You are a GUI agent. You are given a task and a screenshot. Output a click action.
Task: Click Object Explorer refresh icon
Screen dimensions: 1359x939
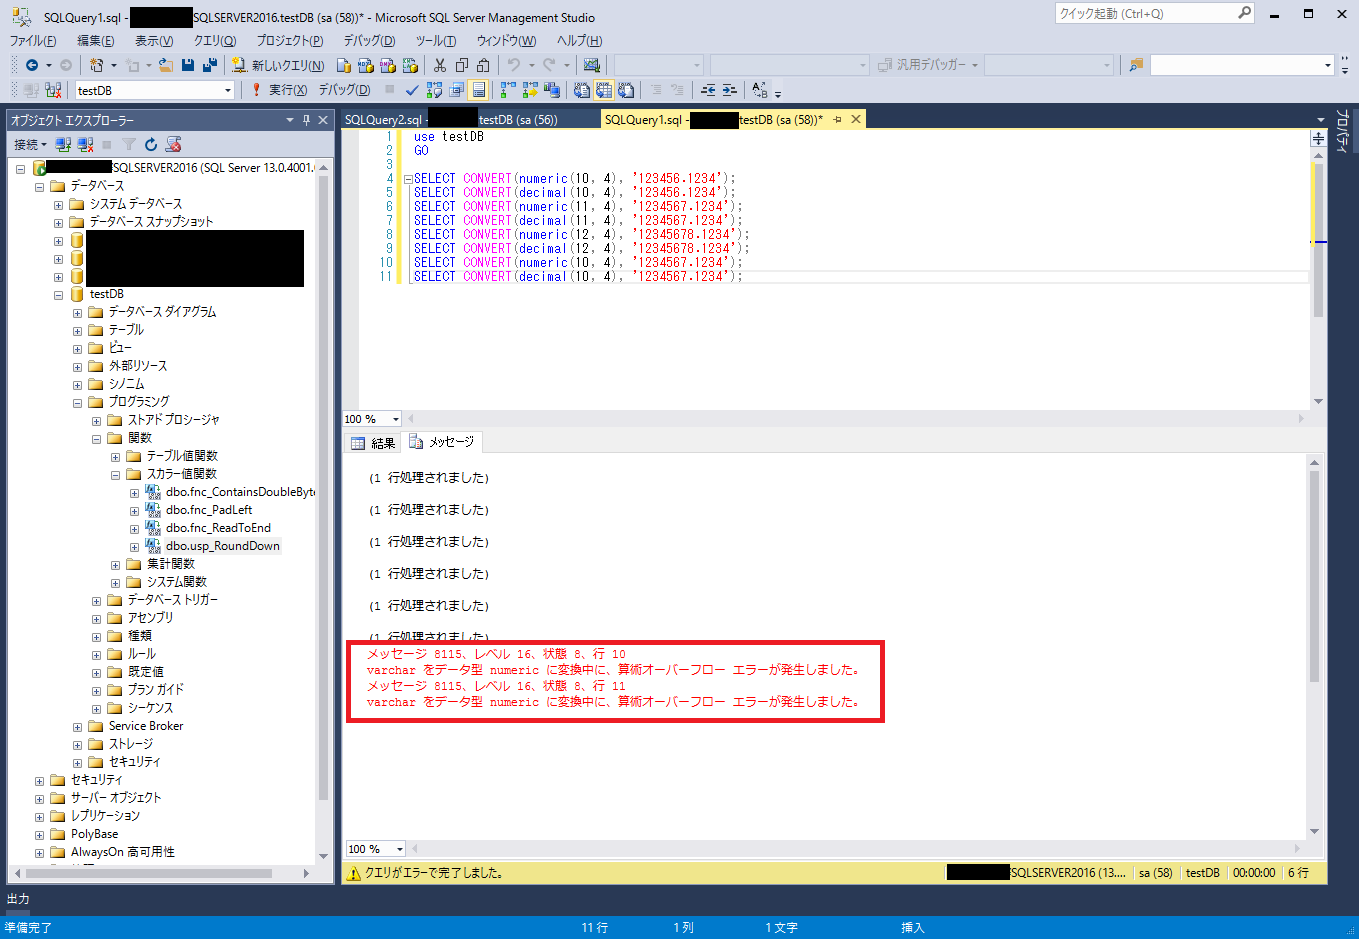[x=151, y=145]
